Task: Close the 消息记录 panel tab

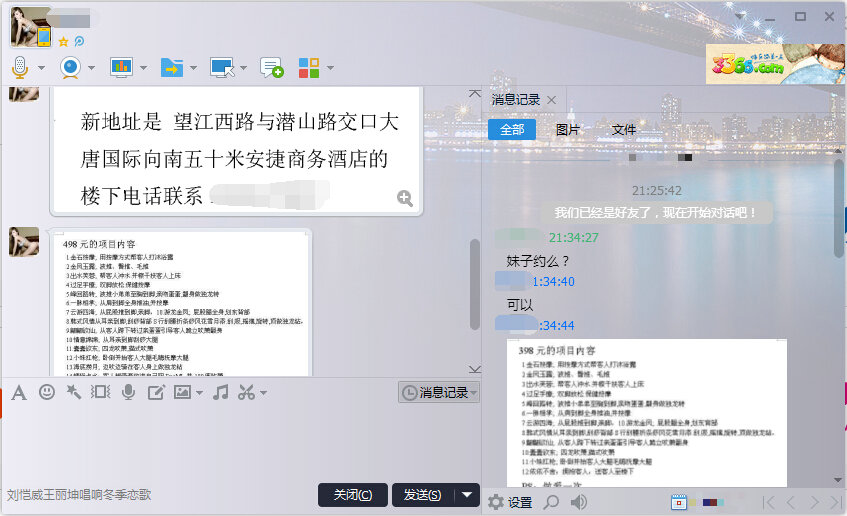Action: click(550, 100)
